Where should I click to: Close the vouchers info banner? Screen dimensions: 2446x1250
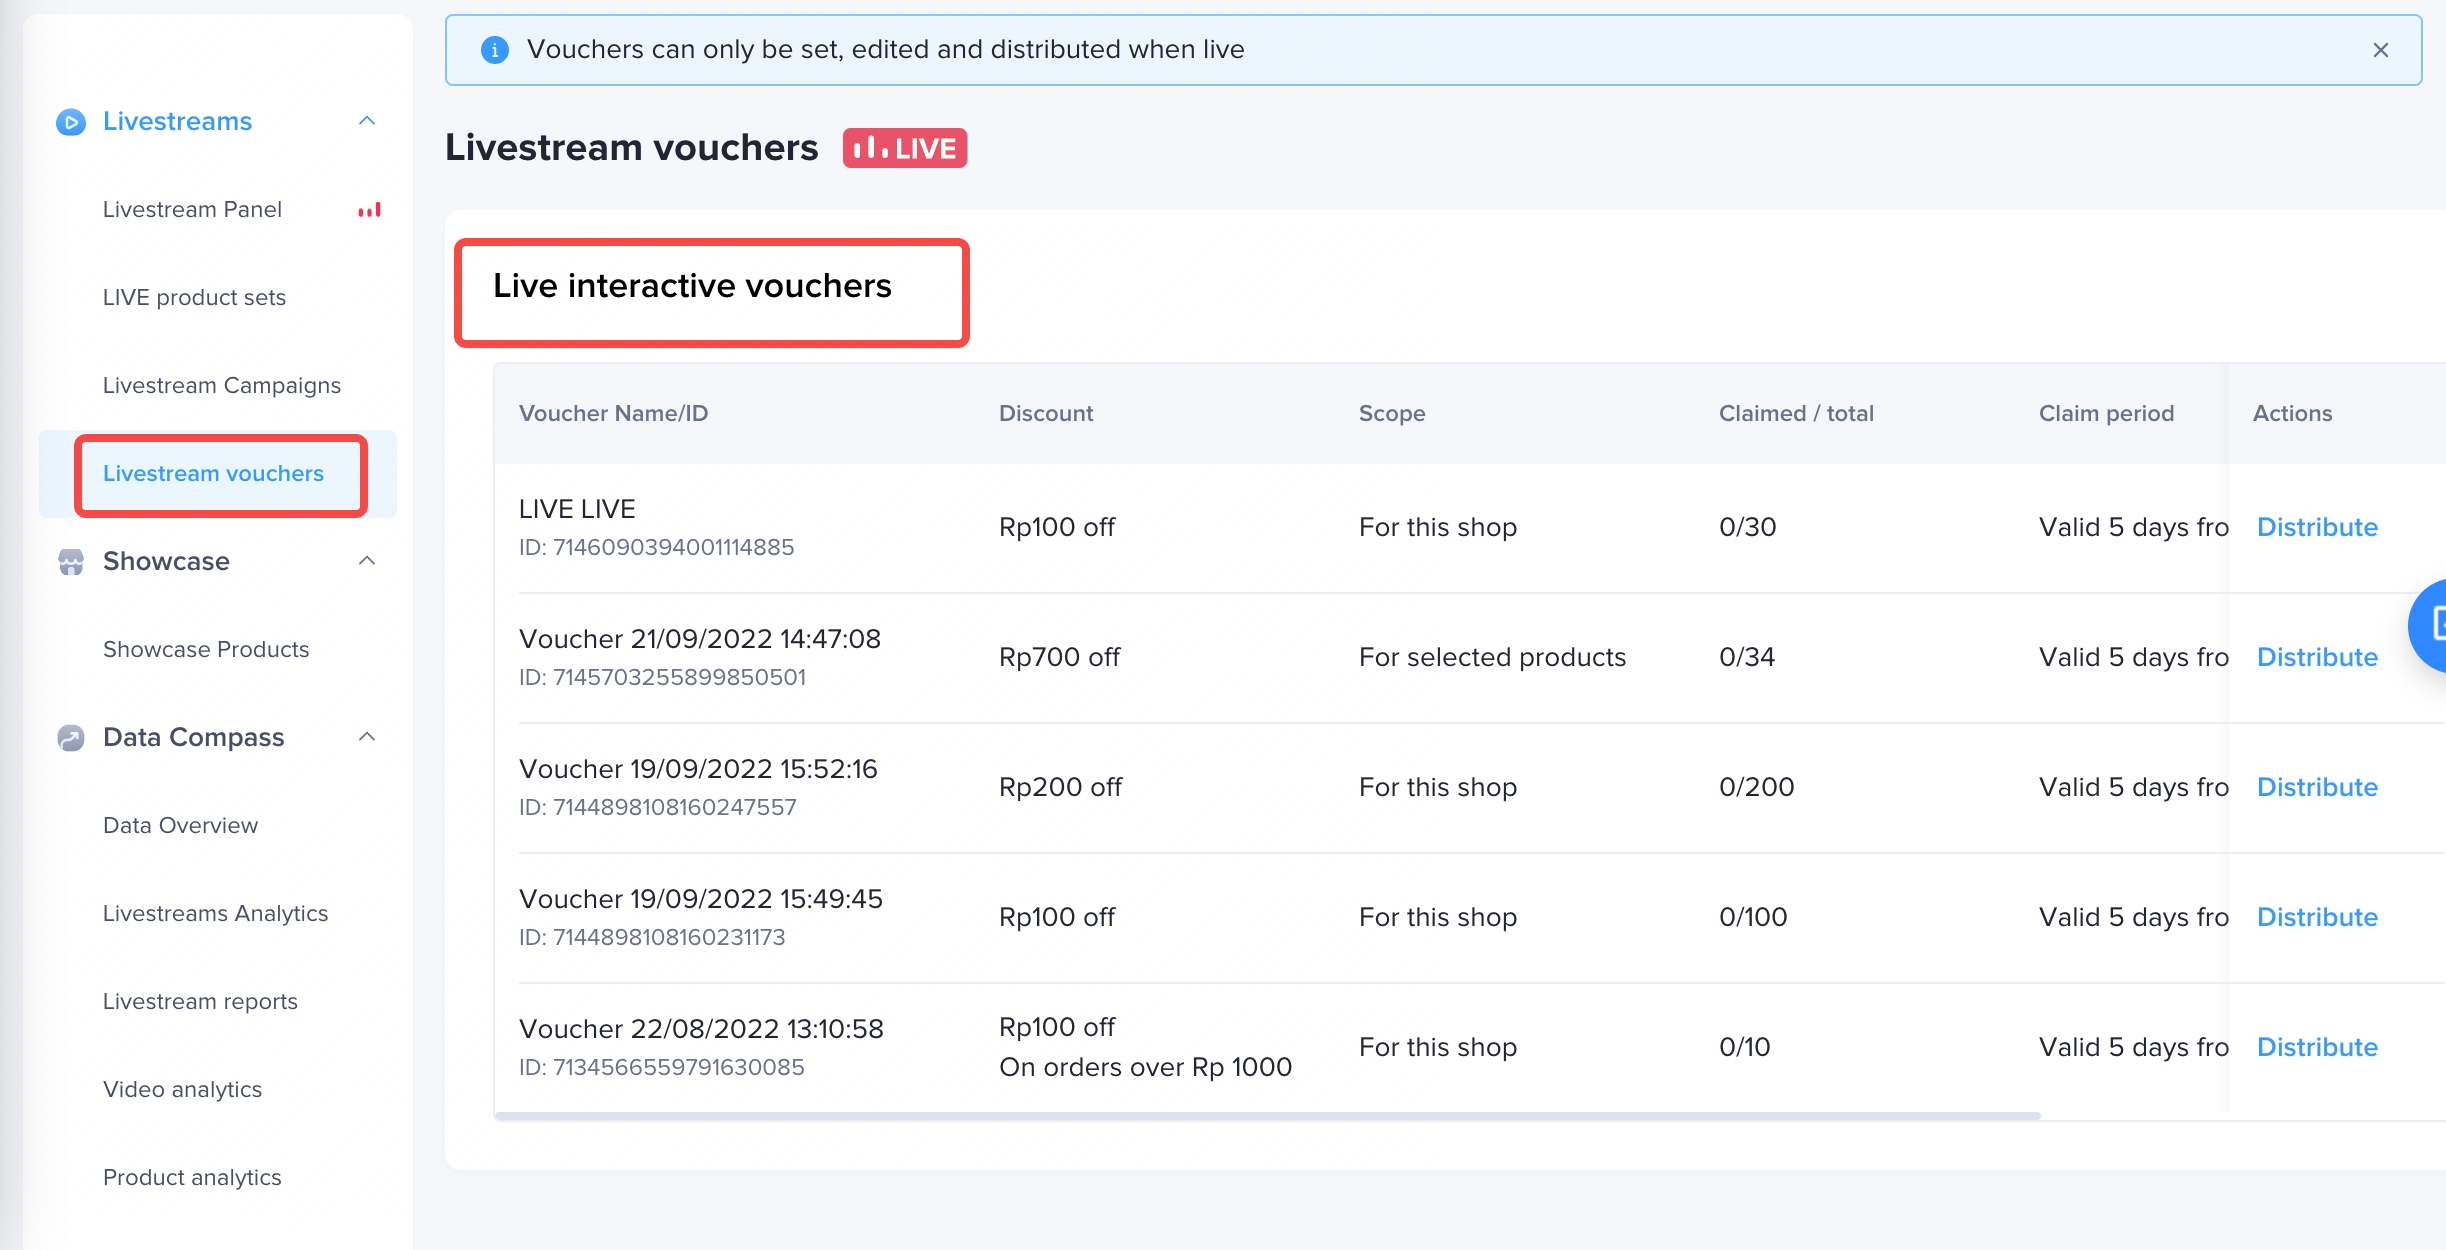2380,50
